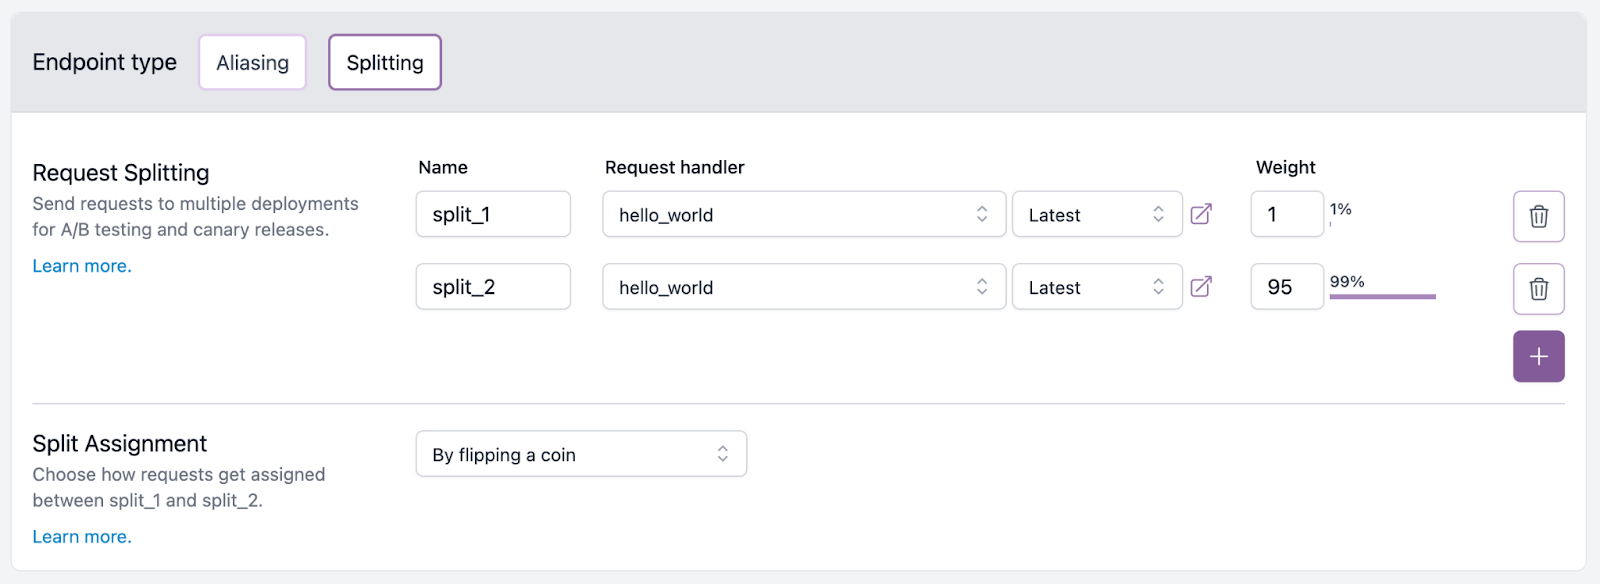This screenshot has width=1600, height=584.
Task: Click Learn more under Split Assignment
Action: (x=82, y=537)
